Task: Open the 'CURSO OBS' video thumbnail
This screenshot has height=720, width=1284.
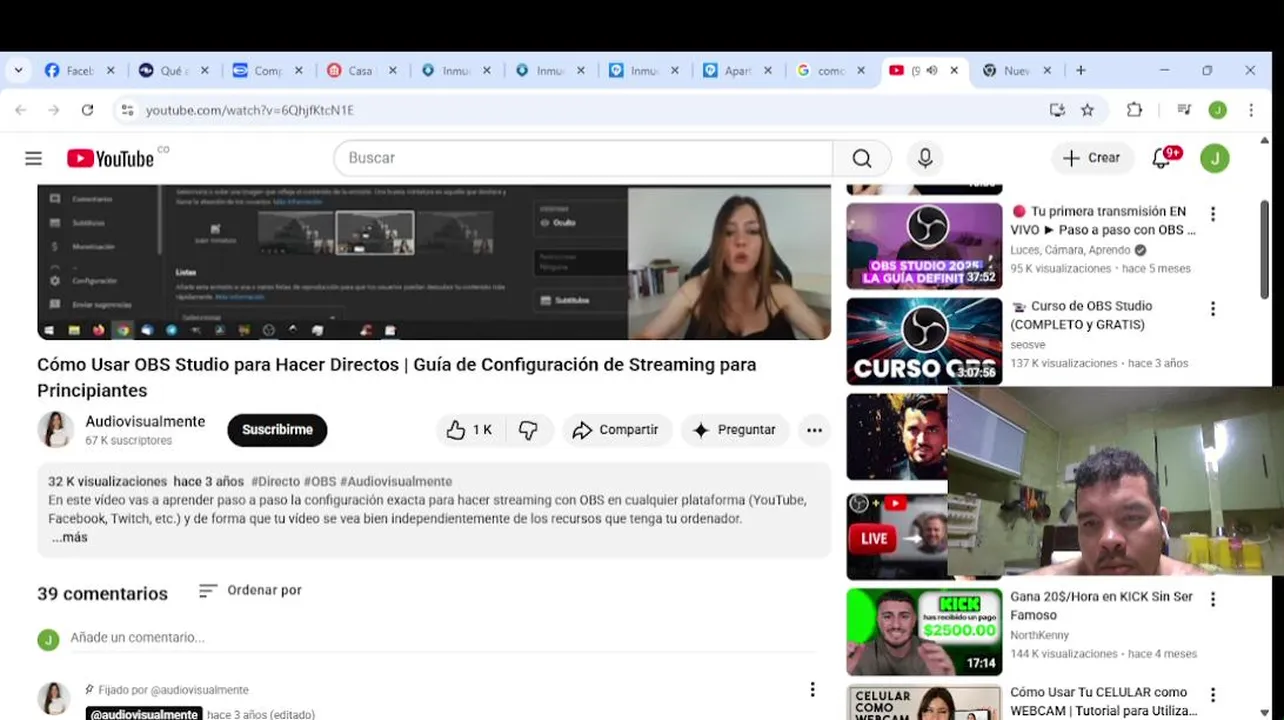Action: [924, 341]
